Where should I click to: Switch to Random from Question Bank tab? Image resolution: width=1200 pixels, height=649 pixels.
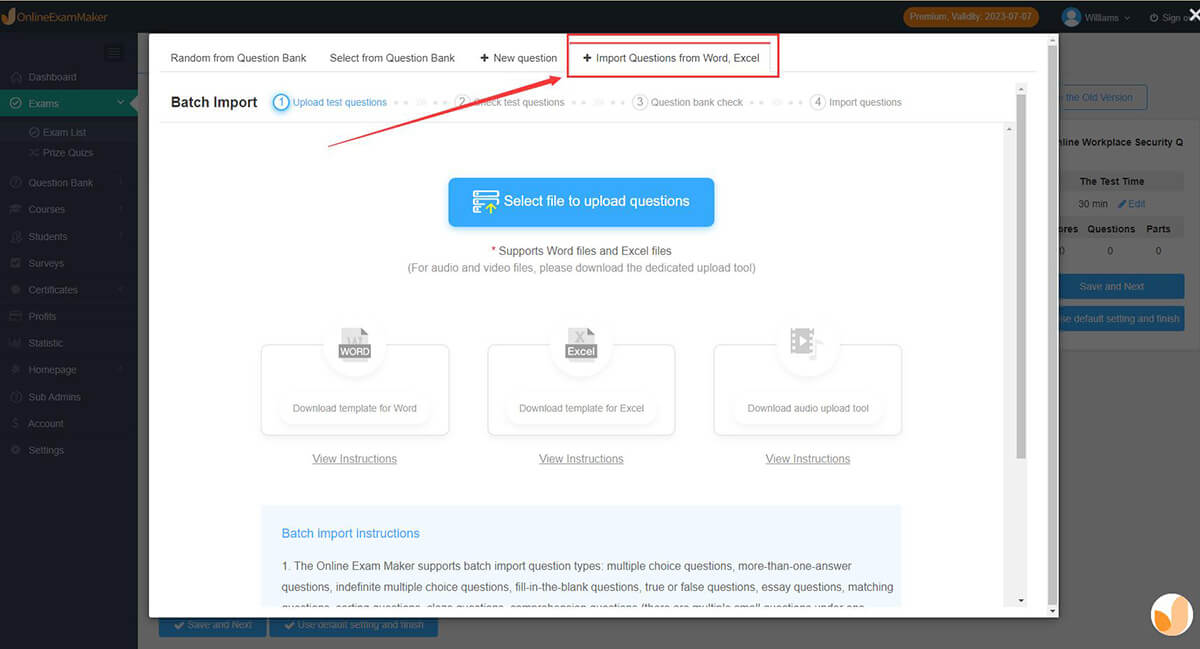tap(238, 58)
